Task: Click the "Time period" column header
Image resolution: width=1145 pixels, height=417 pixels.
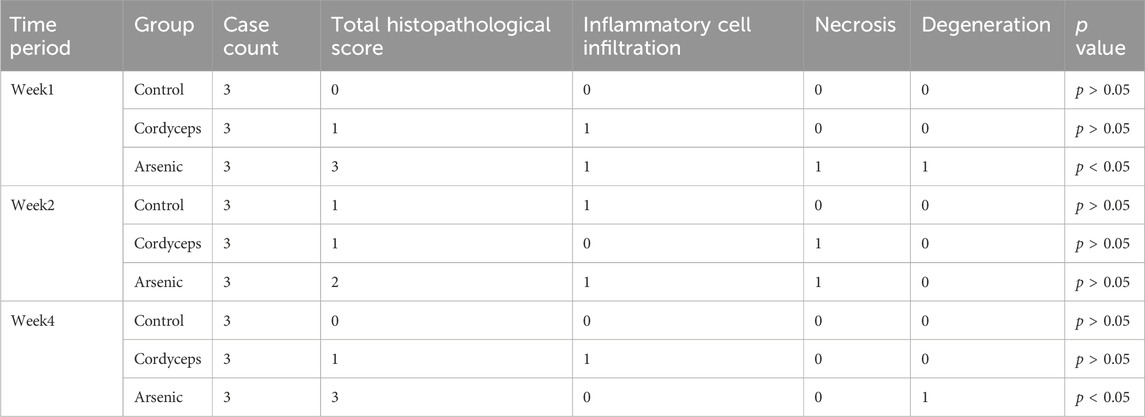Action: point(35,36)
